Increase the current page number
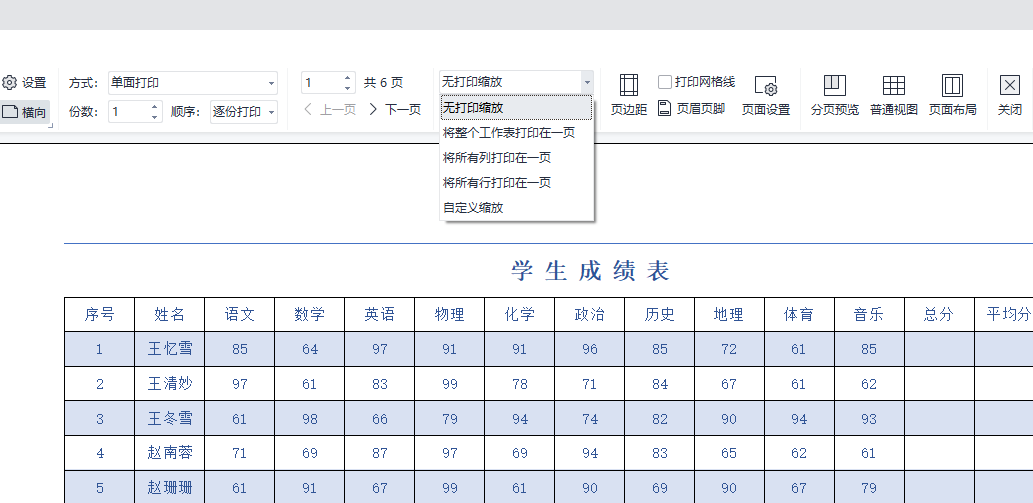Screen dimensions: 1033x503 pos(348,77)
